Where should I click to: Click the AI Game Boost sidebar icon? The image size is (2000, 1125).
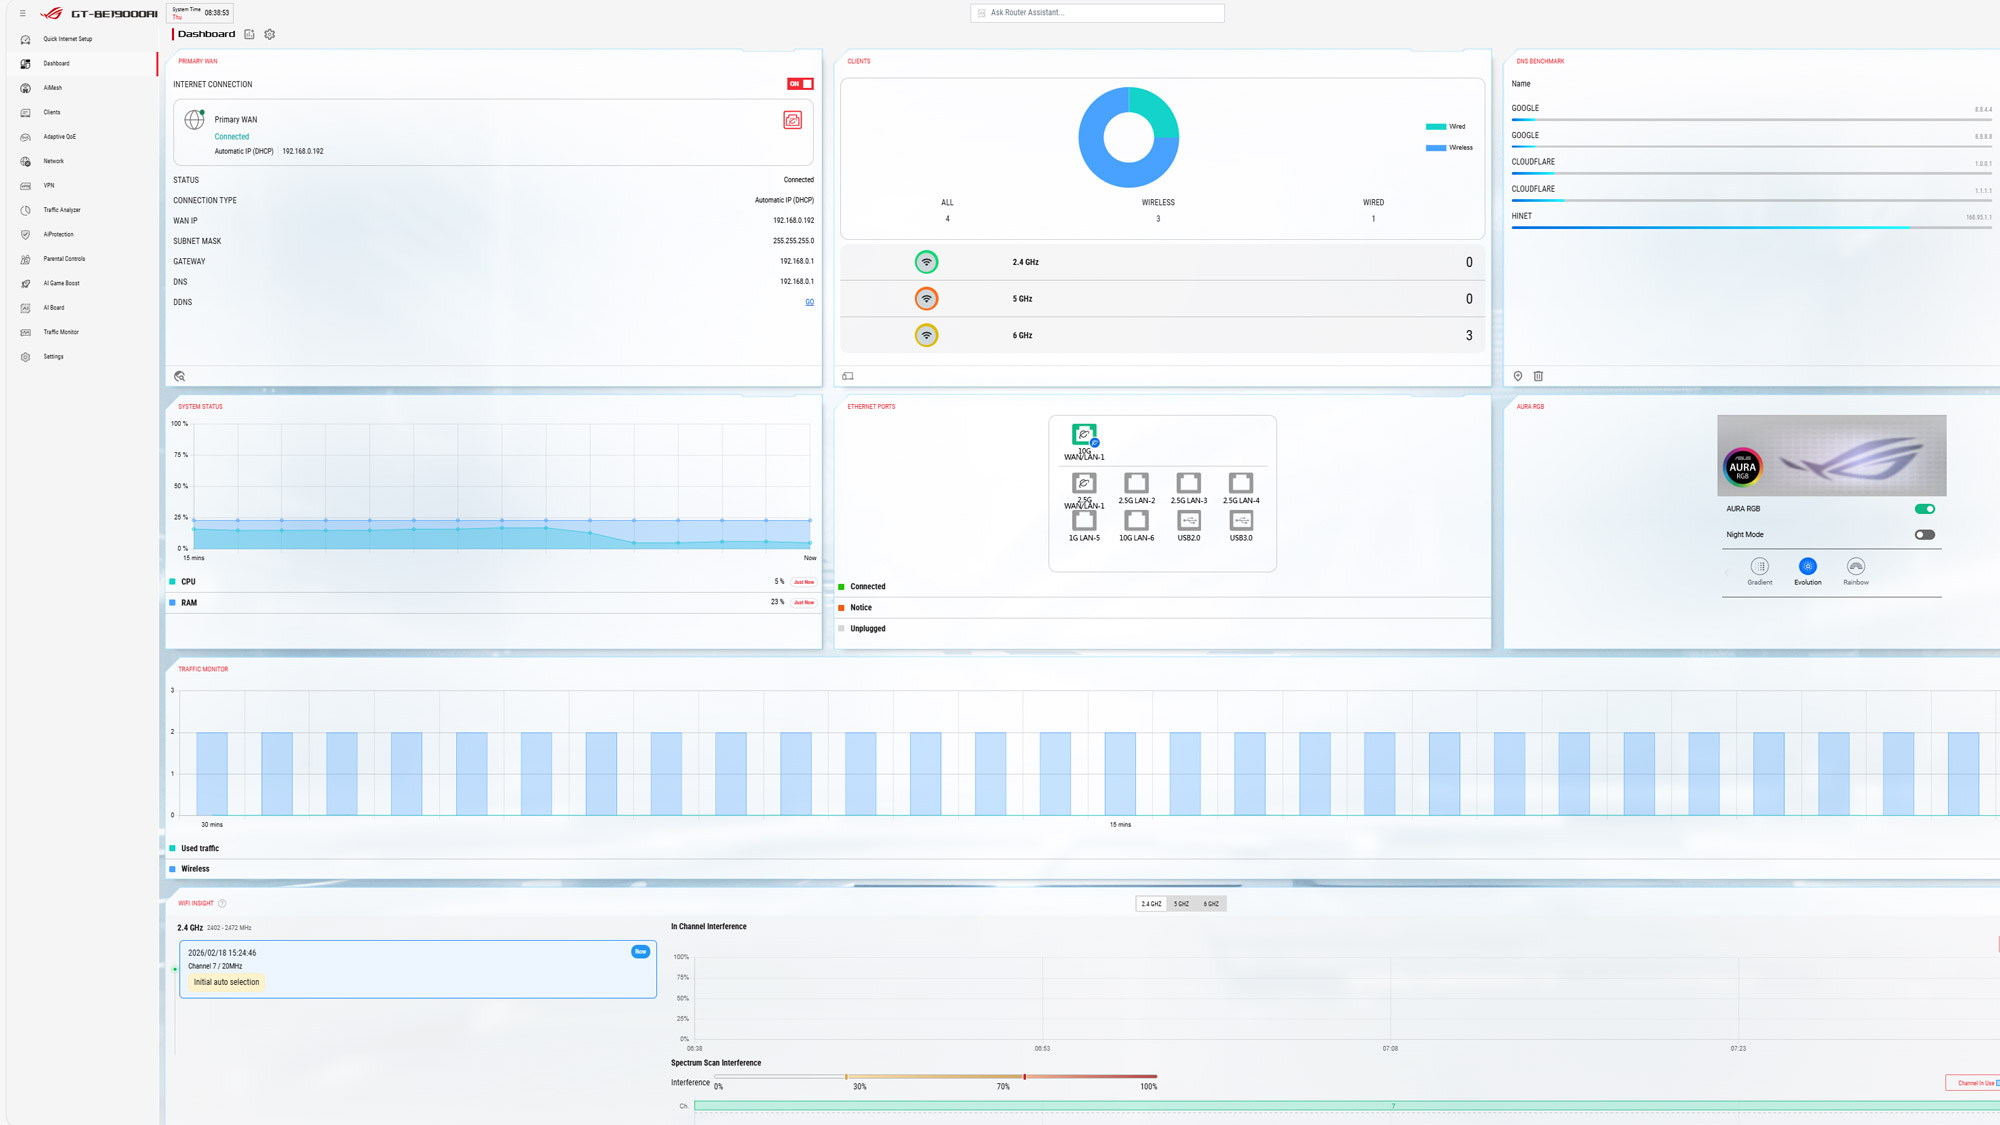26,284
